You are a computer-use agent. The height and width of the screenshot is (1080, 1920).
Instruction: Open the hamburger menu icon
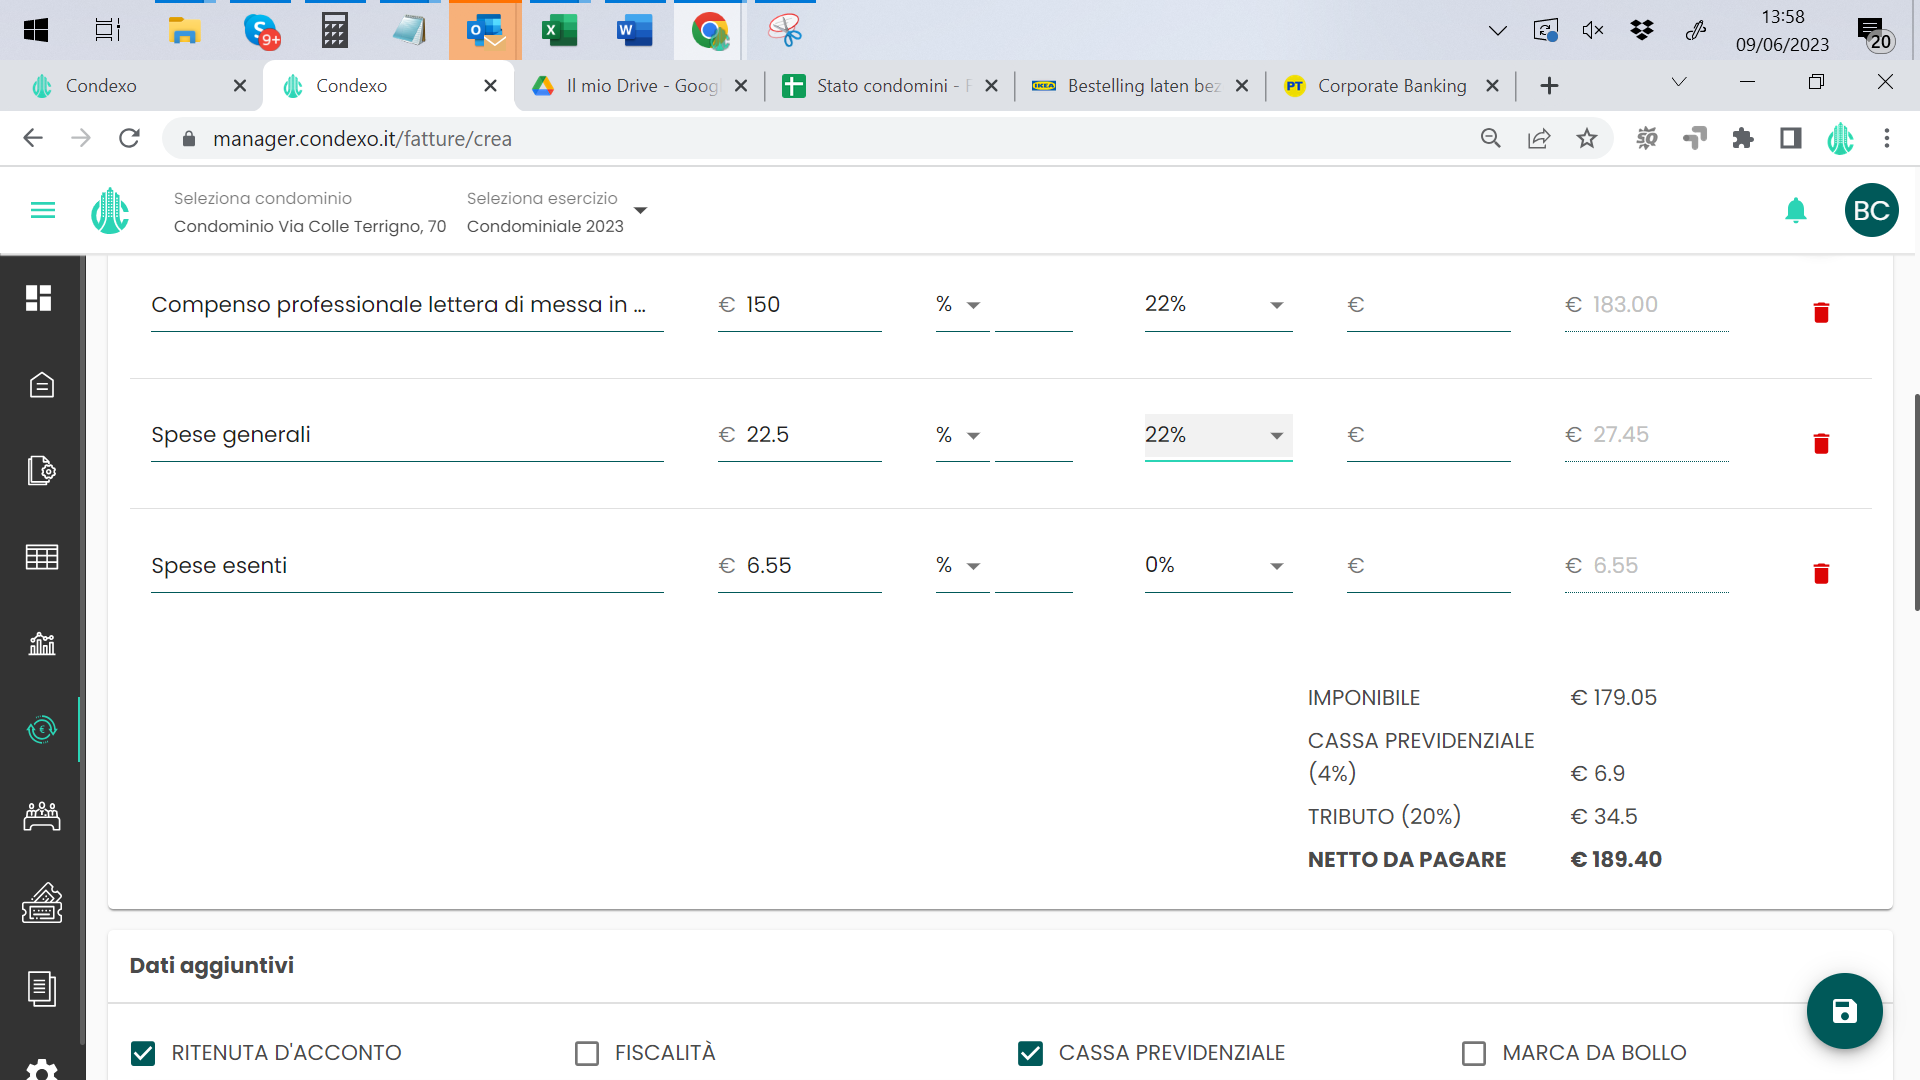[x=43, y=210]
